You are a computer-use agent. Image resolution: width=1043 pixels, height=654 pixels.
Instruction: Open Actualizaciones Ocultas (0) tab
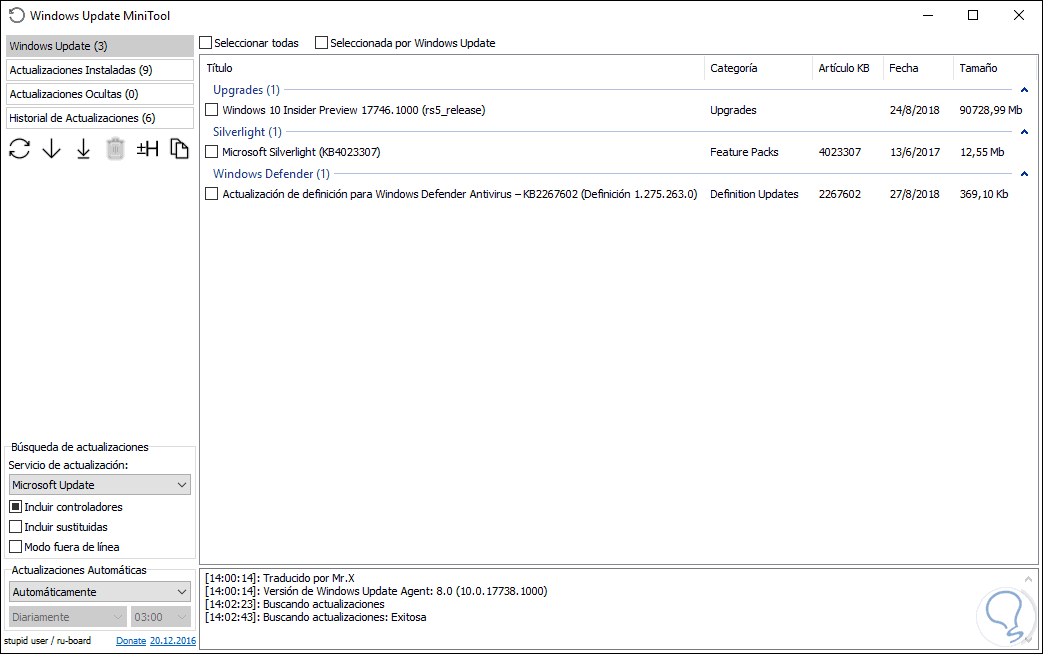tap(100, 94)
